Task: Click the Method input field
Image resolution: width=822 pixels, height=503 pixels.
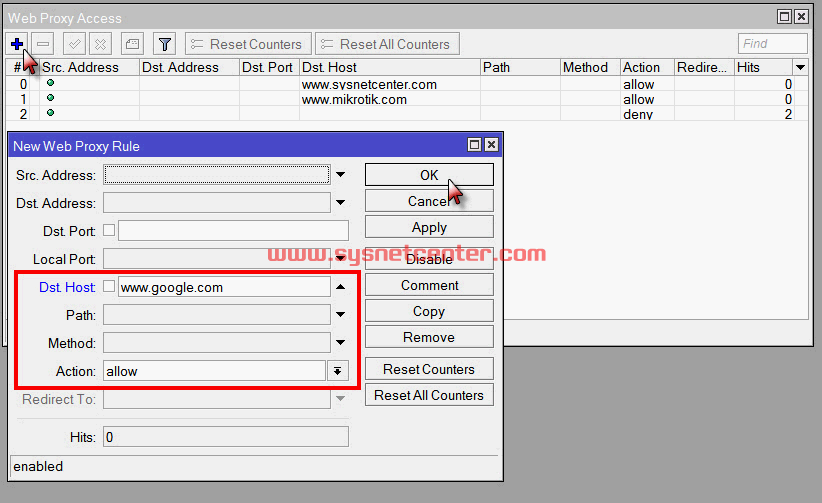Action: (x=217, y=343)
